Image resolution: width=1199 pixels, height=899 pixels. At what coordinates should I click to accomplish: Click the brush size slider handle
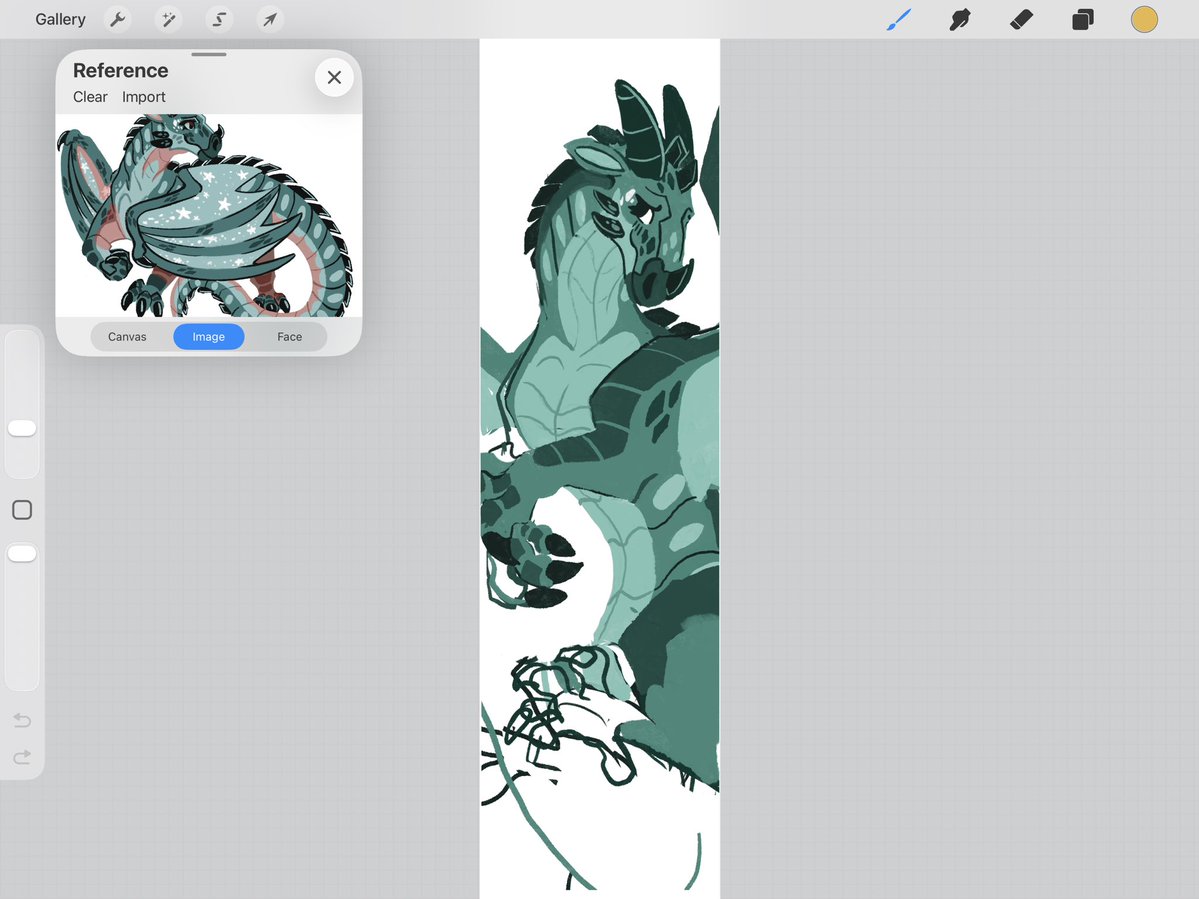[x=22, y=428]
